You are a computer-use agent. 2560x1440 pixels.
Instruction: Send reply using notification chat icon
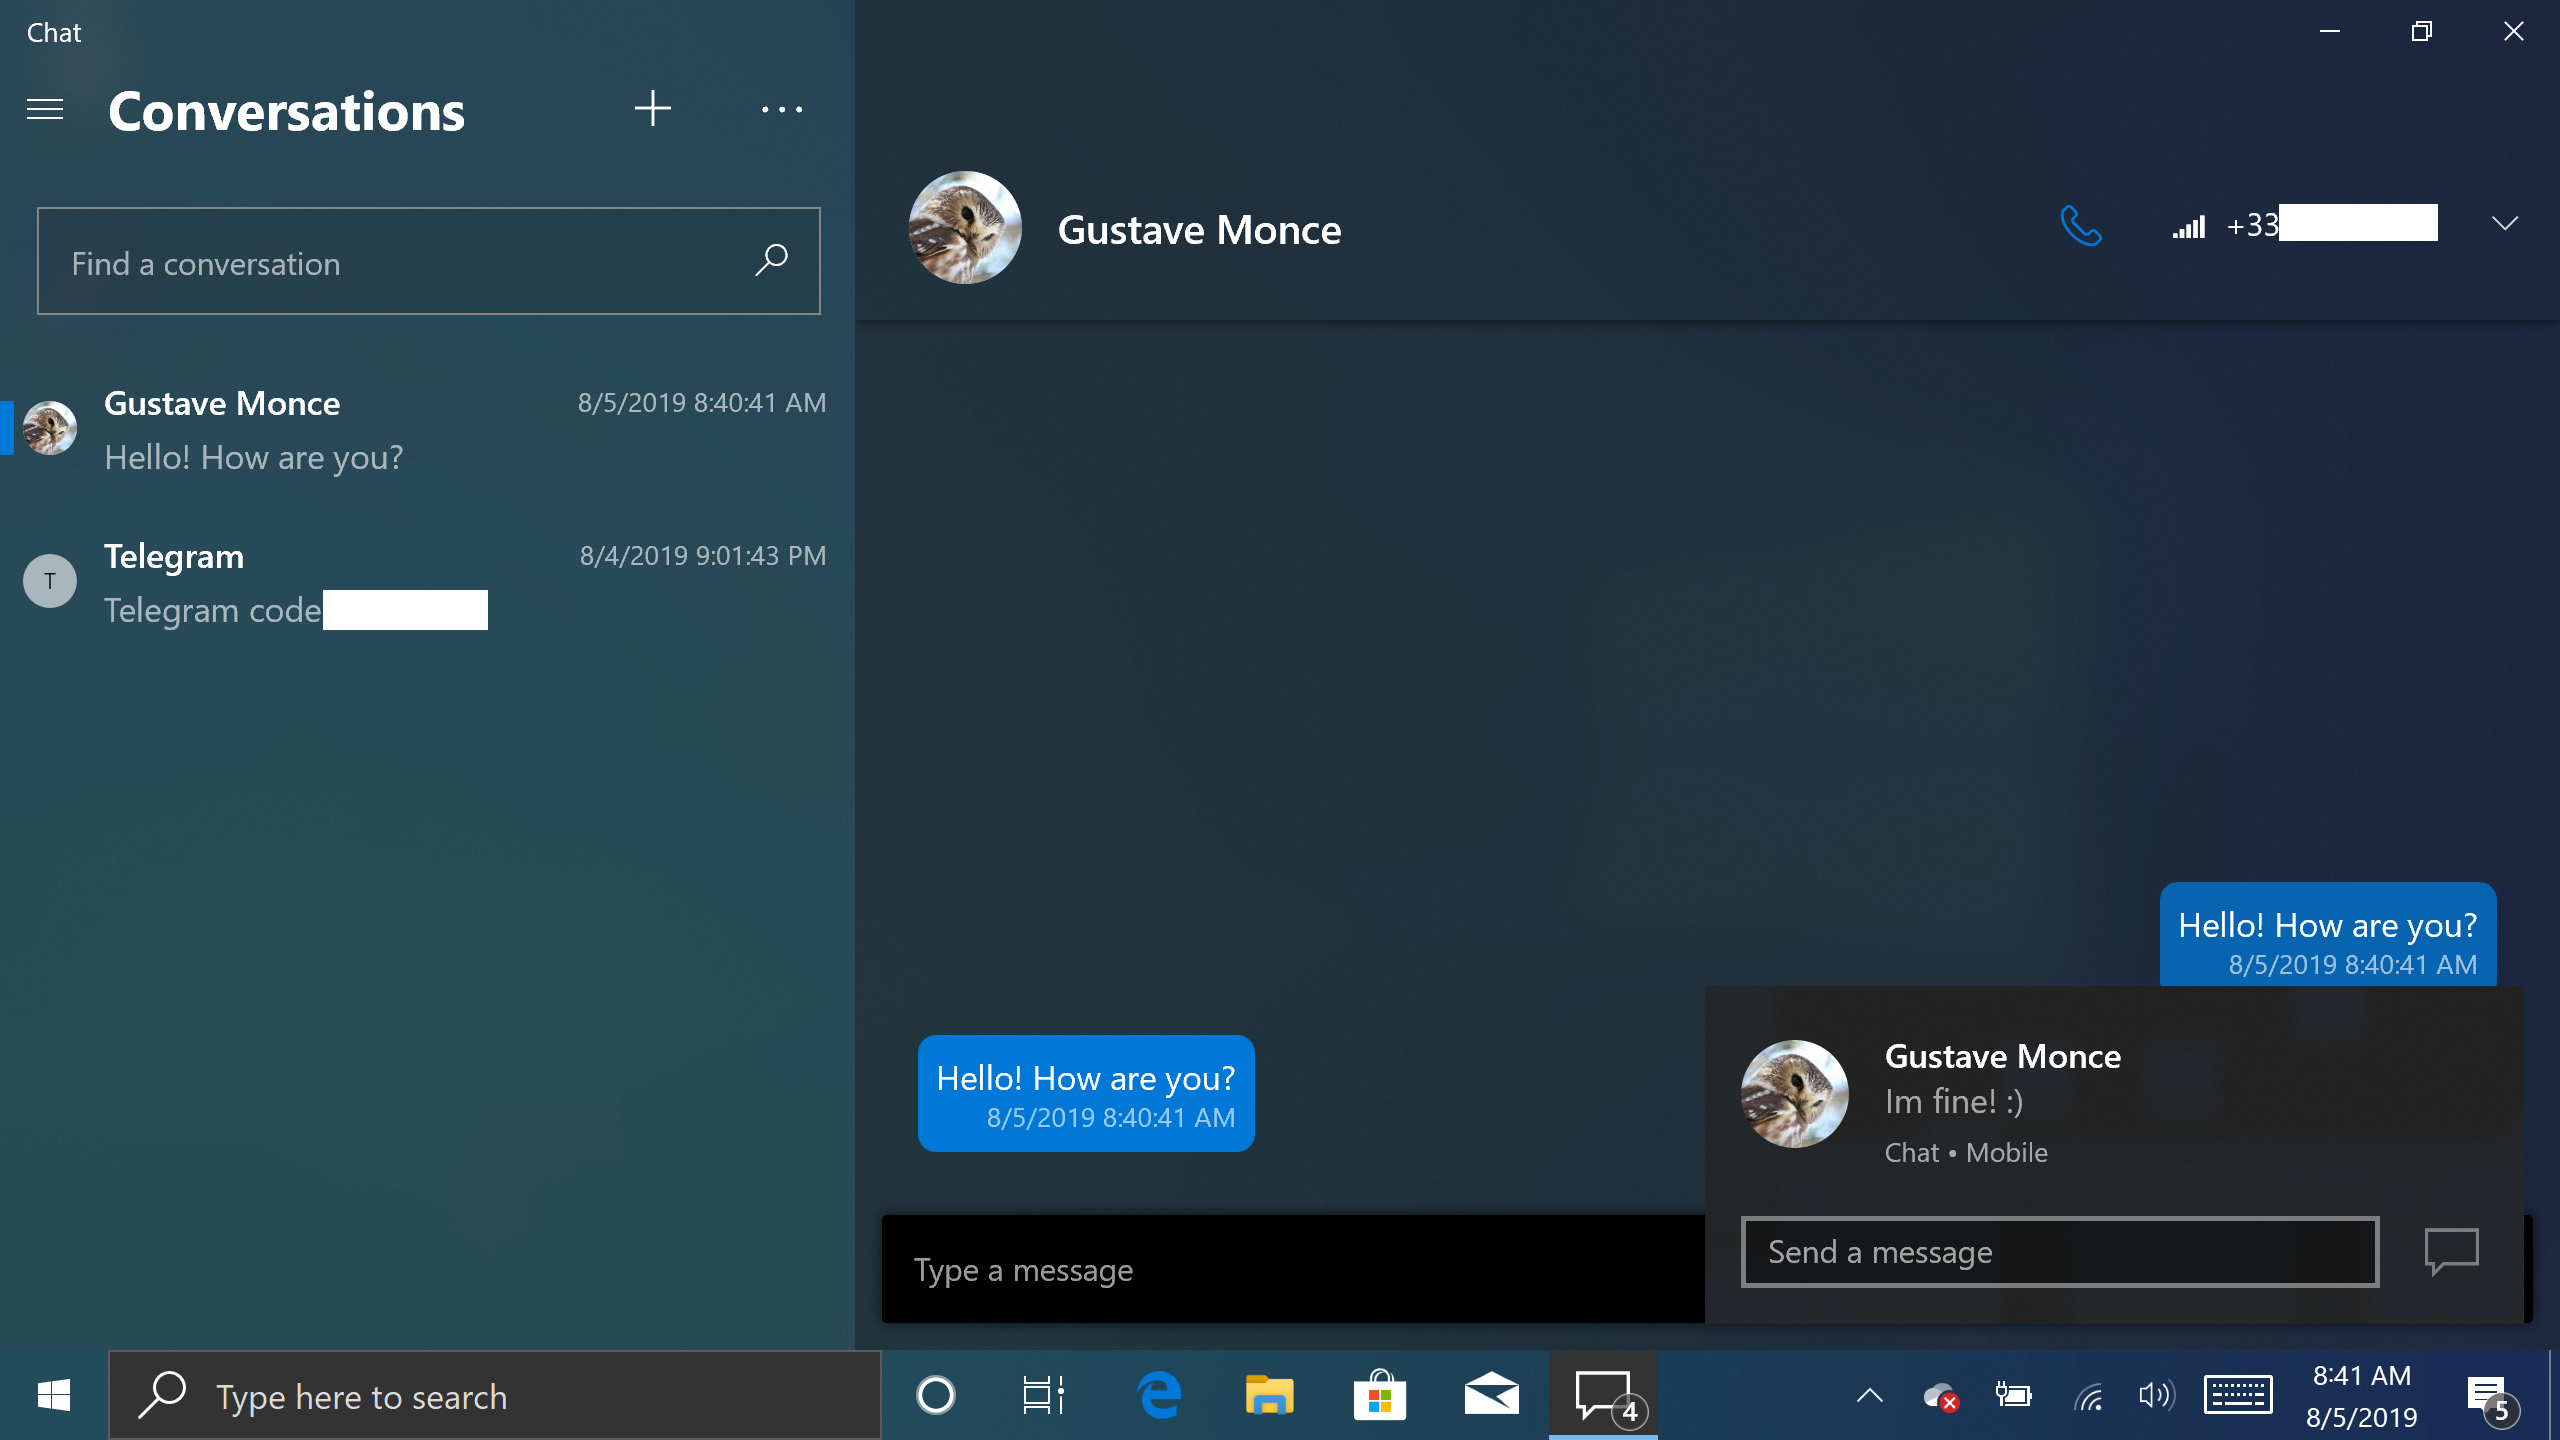pyautogui.click(x=2451, y=1251)
